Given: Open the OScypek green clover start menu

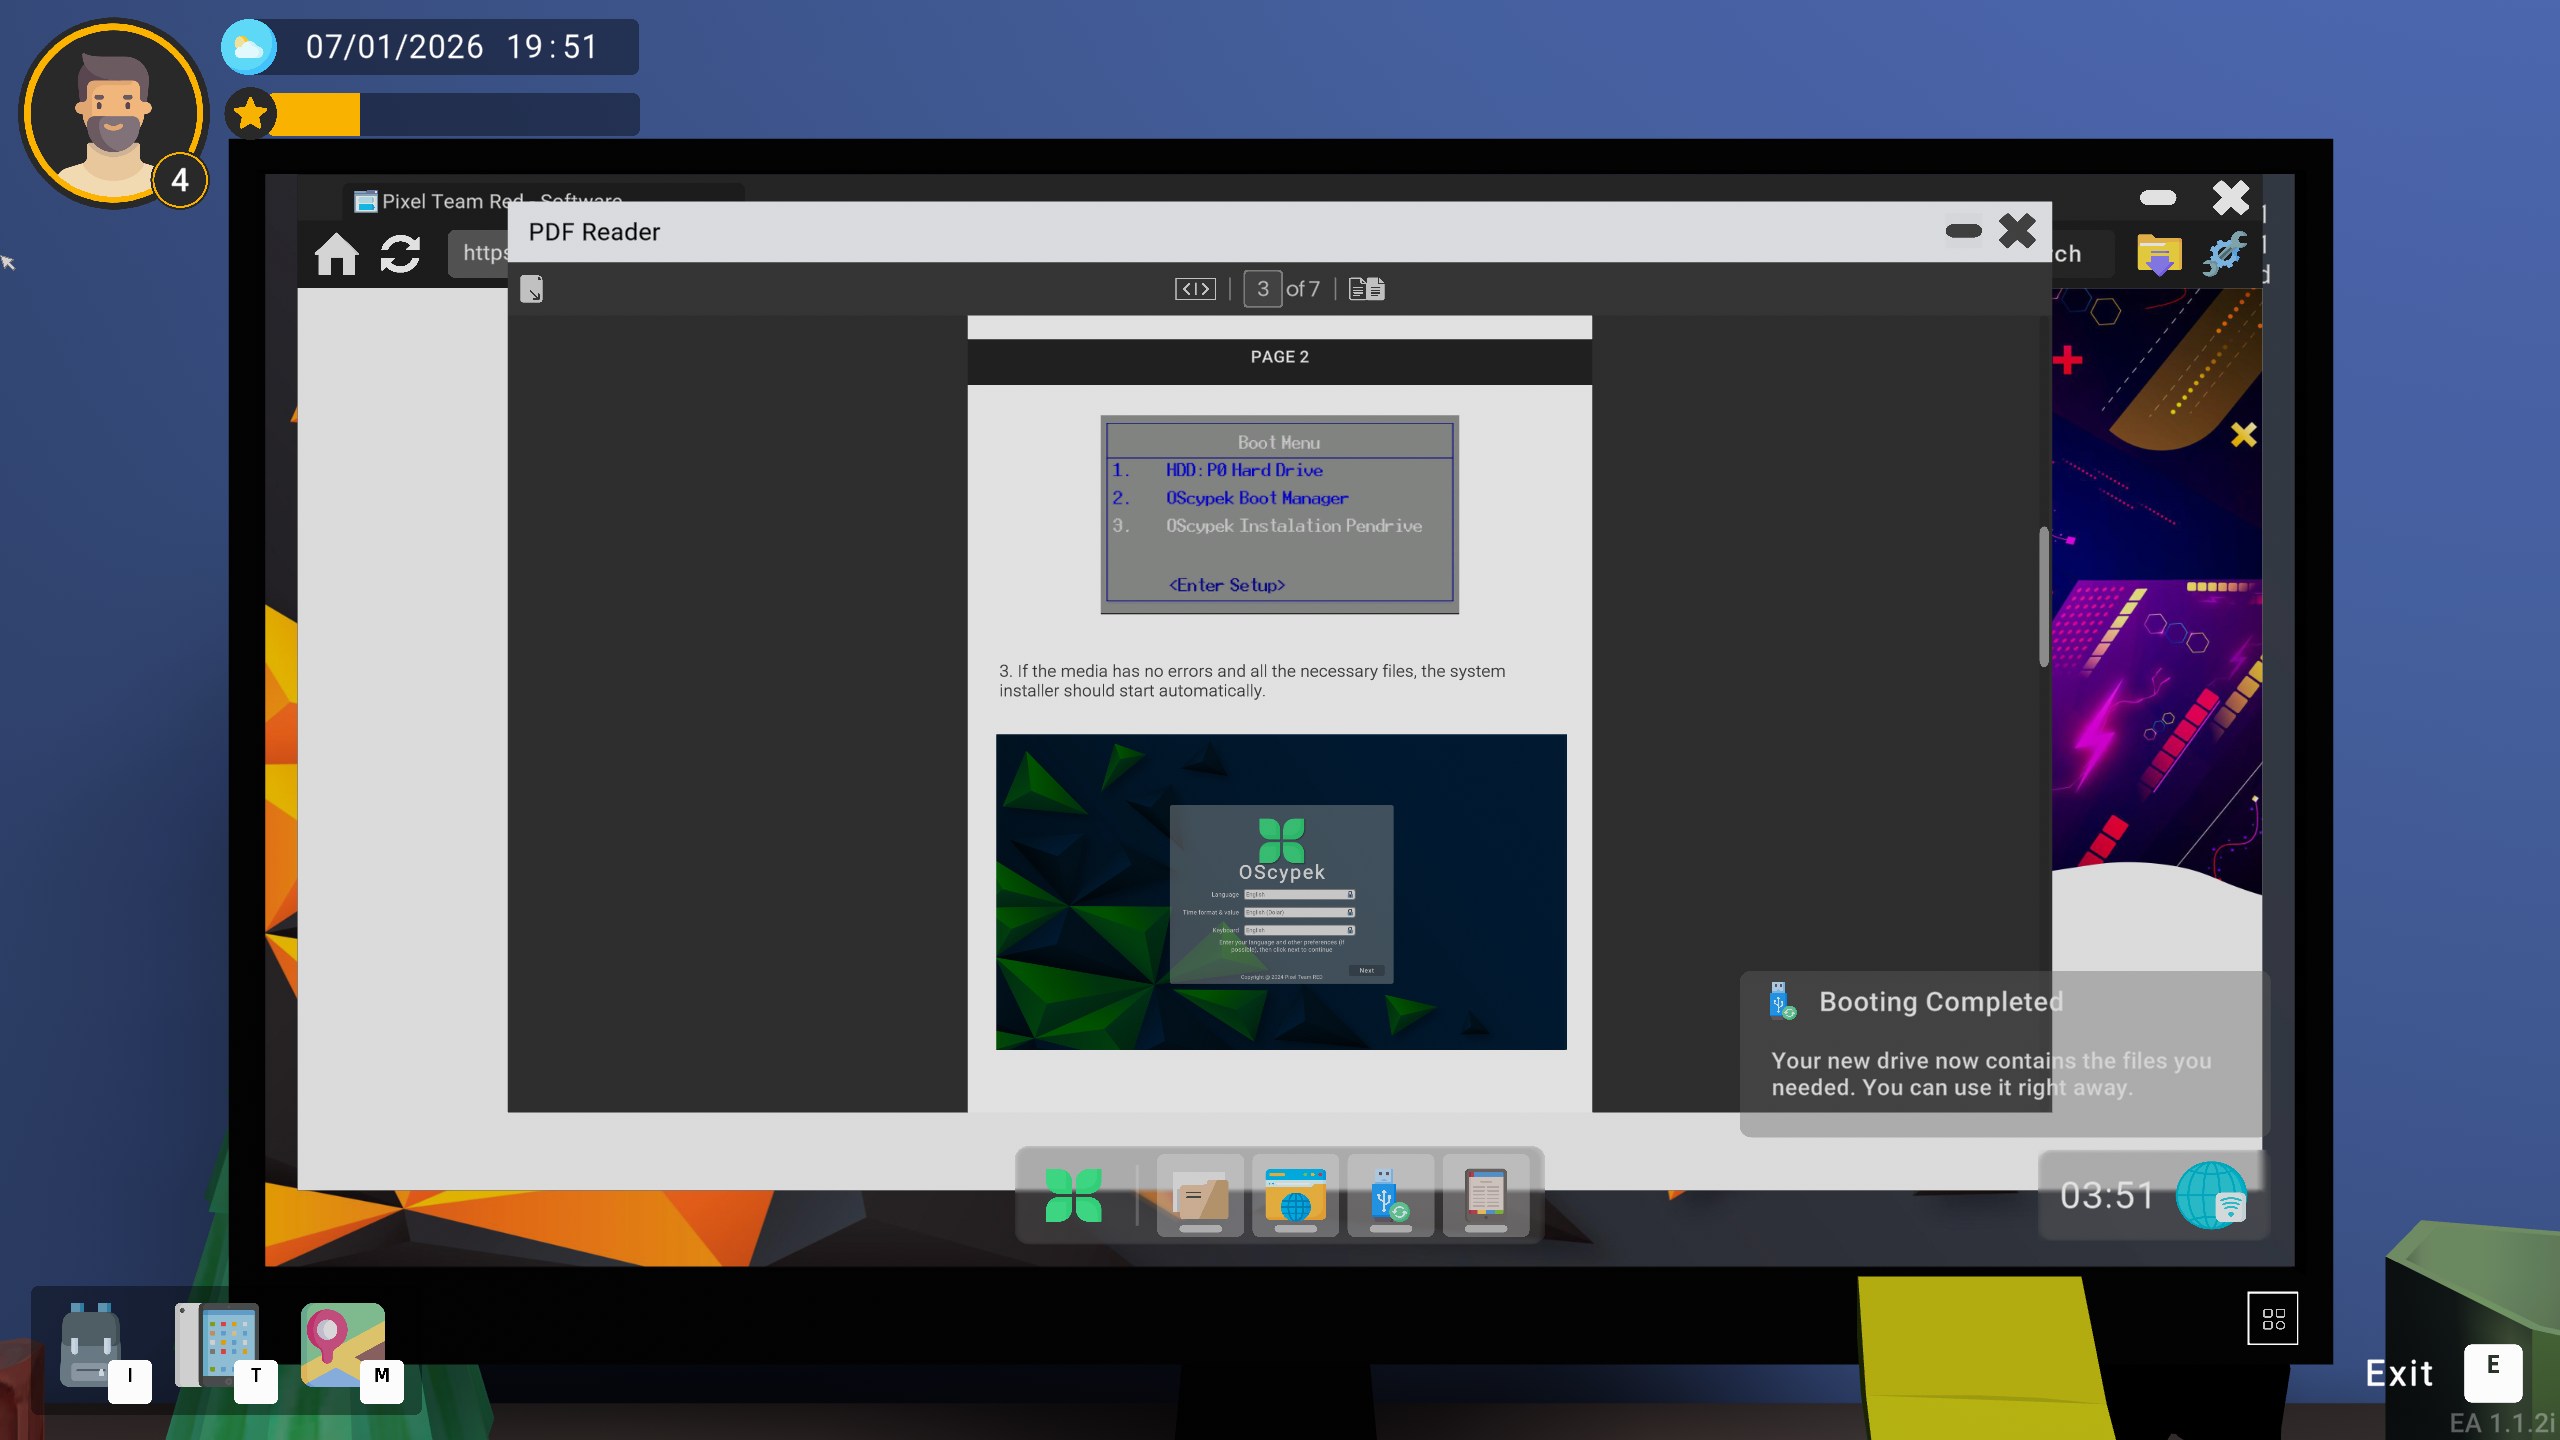Looking at the screenshot, I should 1073,1195.
